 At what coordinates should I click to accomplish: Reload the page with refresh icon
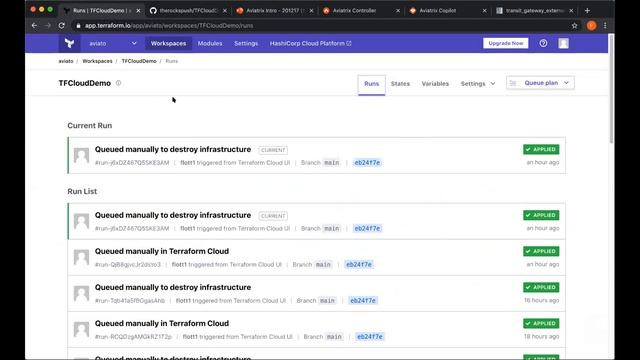tap(62, 25)
